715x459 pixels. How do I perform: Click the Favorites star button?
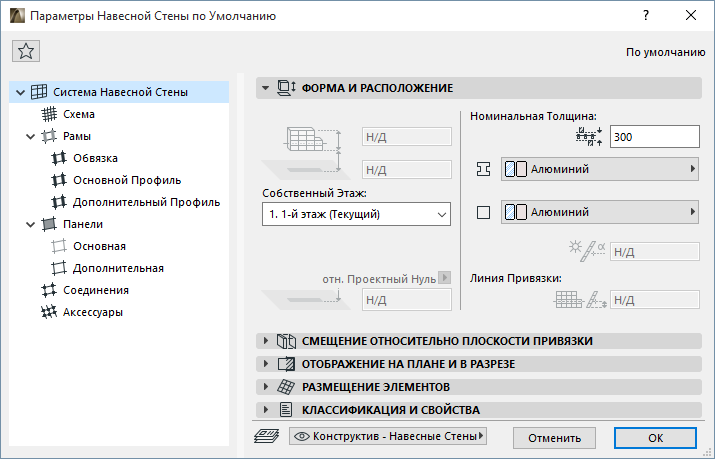(x=26, y=51)
